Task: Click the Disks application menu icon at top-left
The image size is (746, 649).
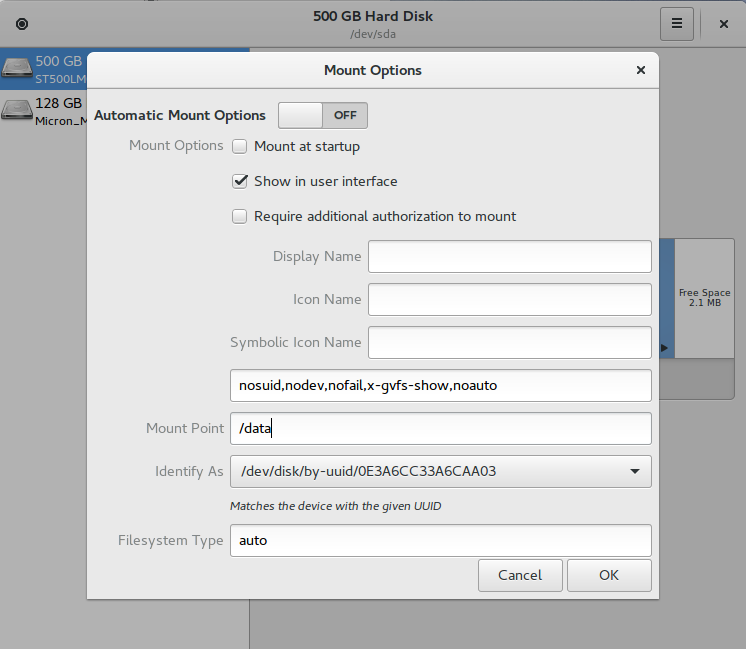Action: (x=22, y=24)
